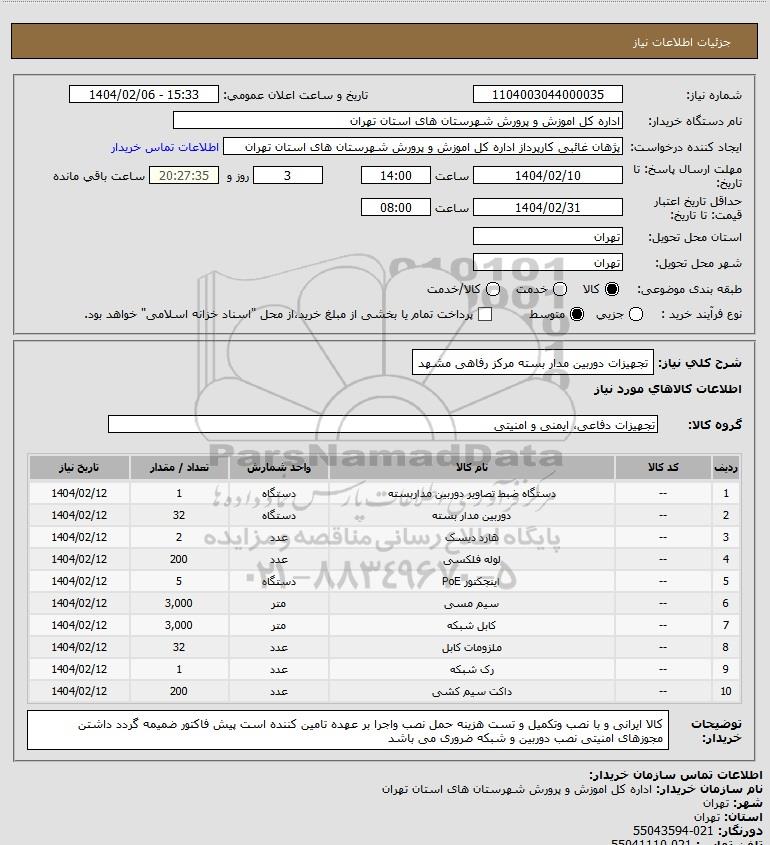Select the کالا/خدمت radio button
Image resolution: width=770 pixels, height=845 pixels.
pos(492,289)
